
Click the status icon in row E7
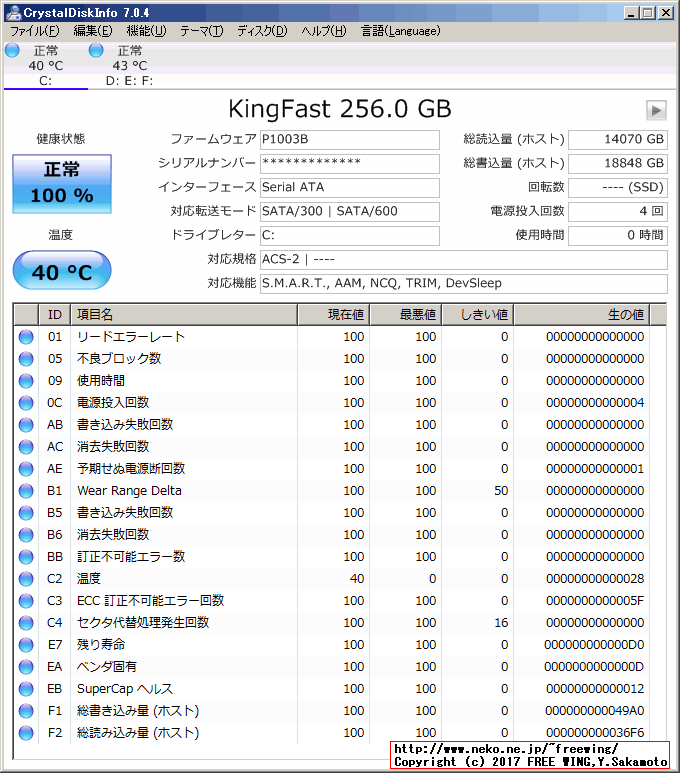coord(26,645)
